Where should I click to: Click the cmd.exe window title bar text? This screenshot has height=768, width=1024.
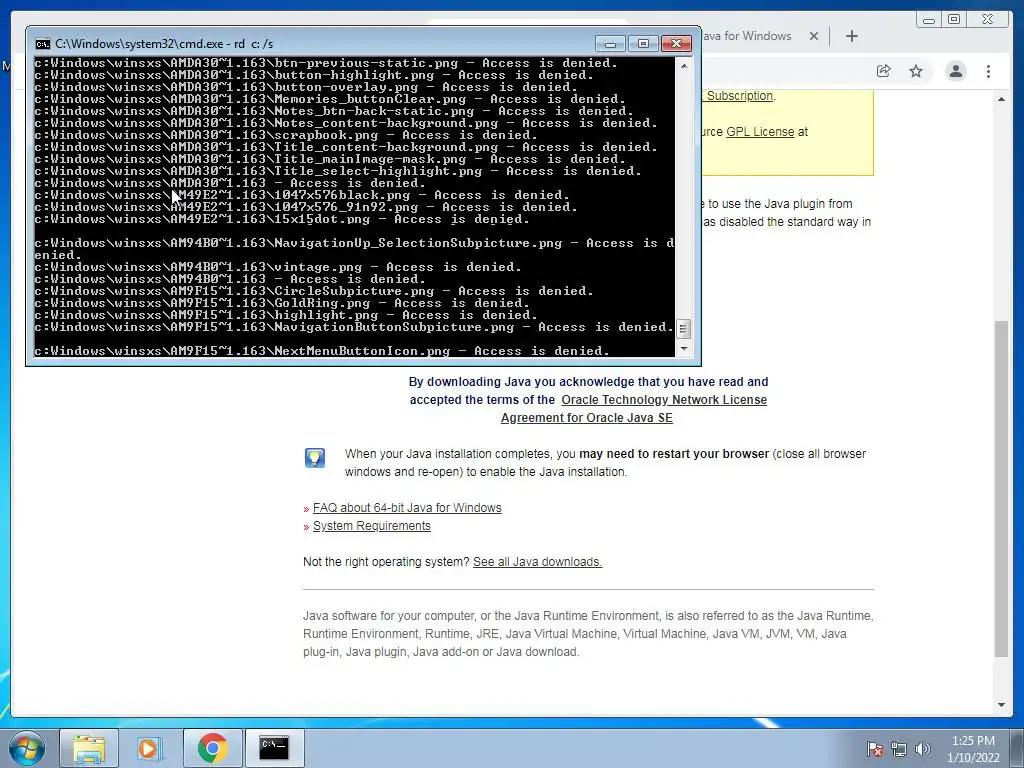point(164,44)
